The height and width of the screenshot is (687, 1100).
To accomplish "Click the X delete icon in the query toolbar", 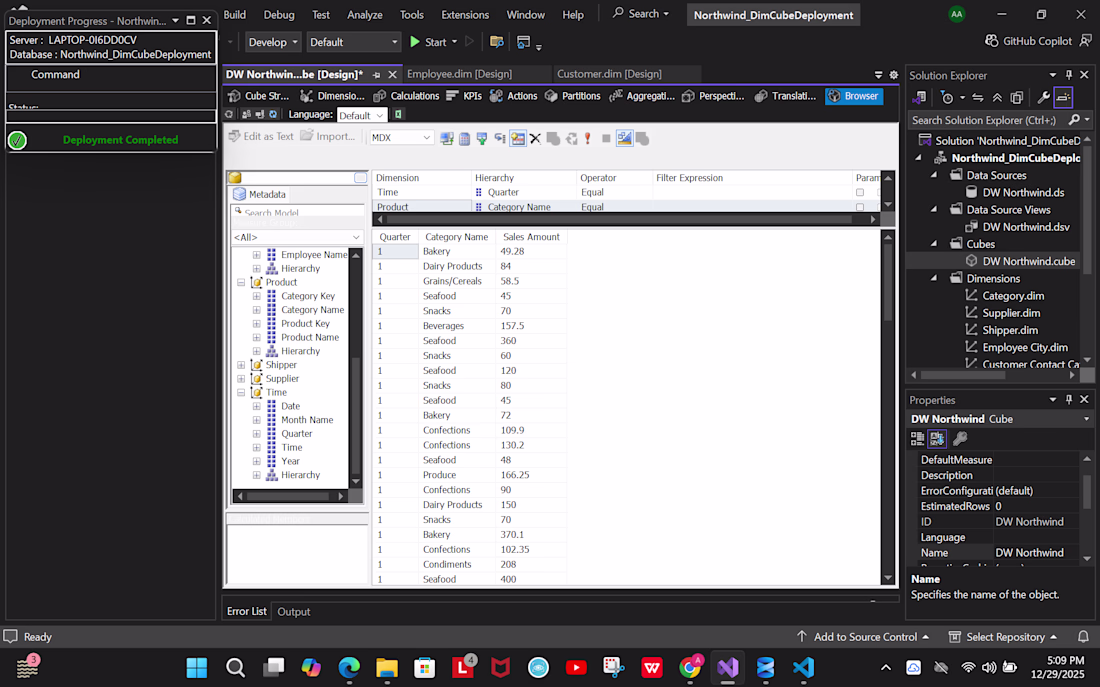I will point(535,138).
